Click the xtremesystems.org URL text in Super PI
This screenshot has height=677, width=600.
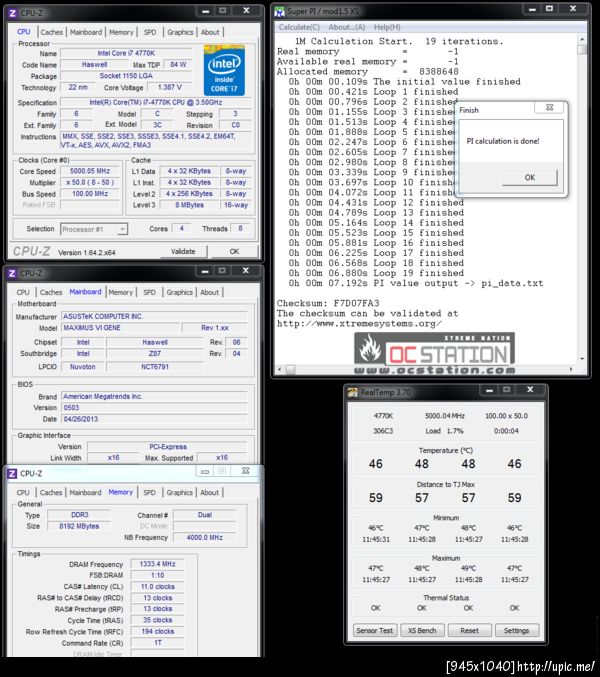coord(359,324)
